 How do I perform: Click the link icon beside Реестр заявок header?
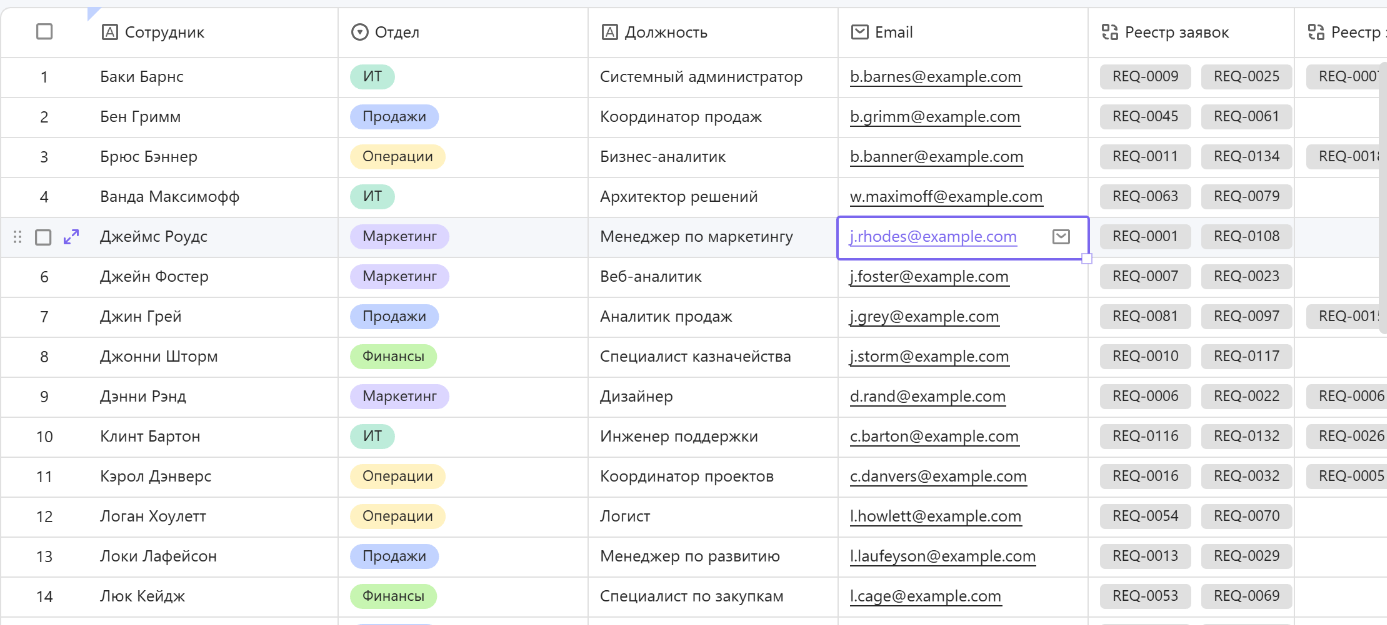[x=1109, y=32]
